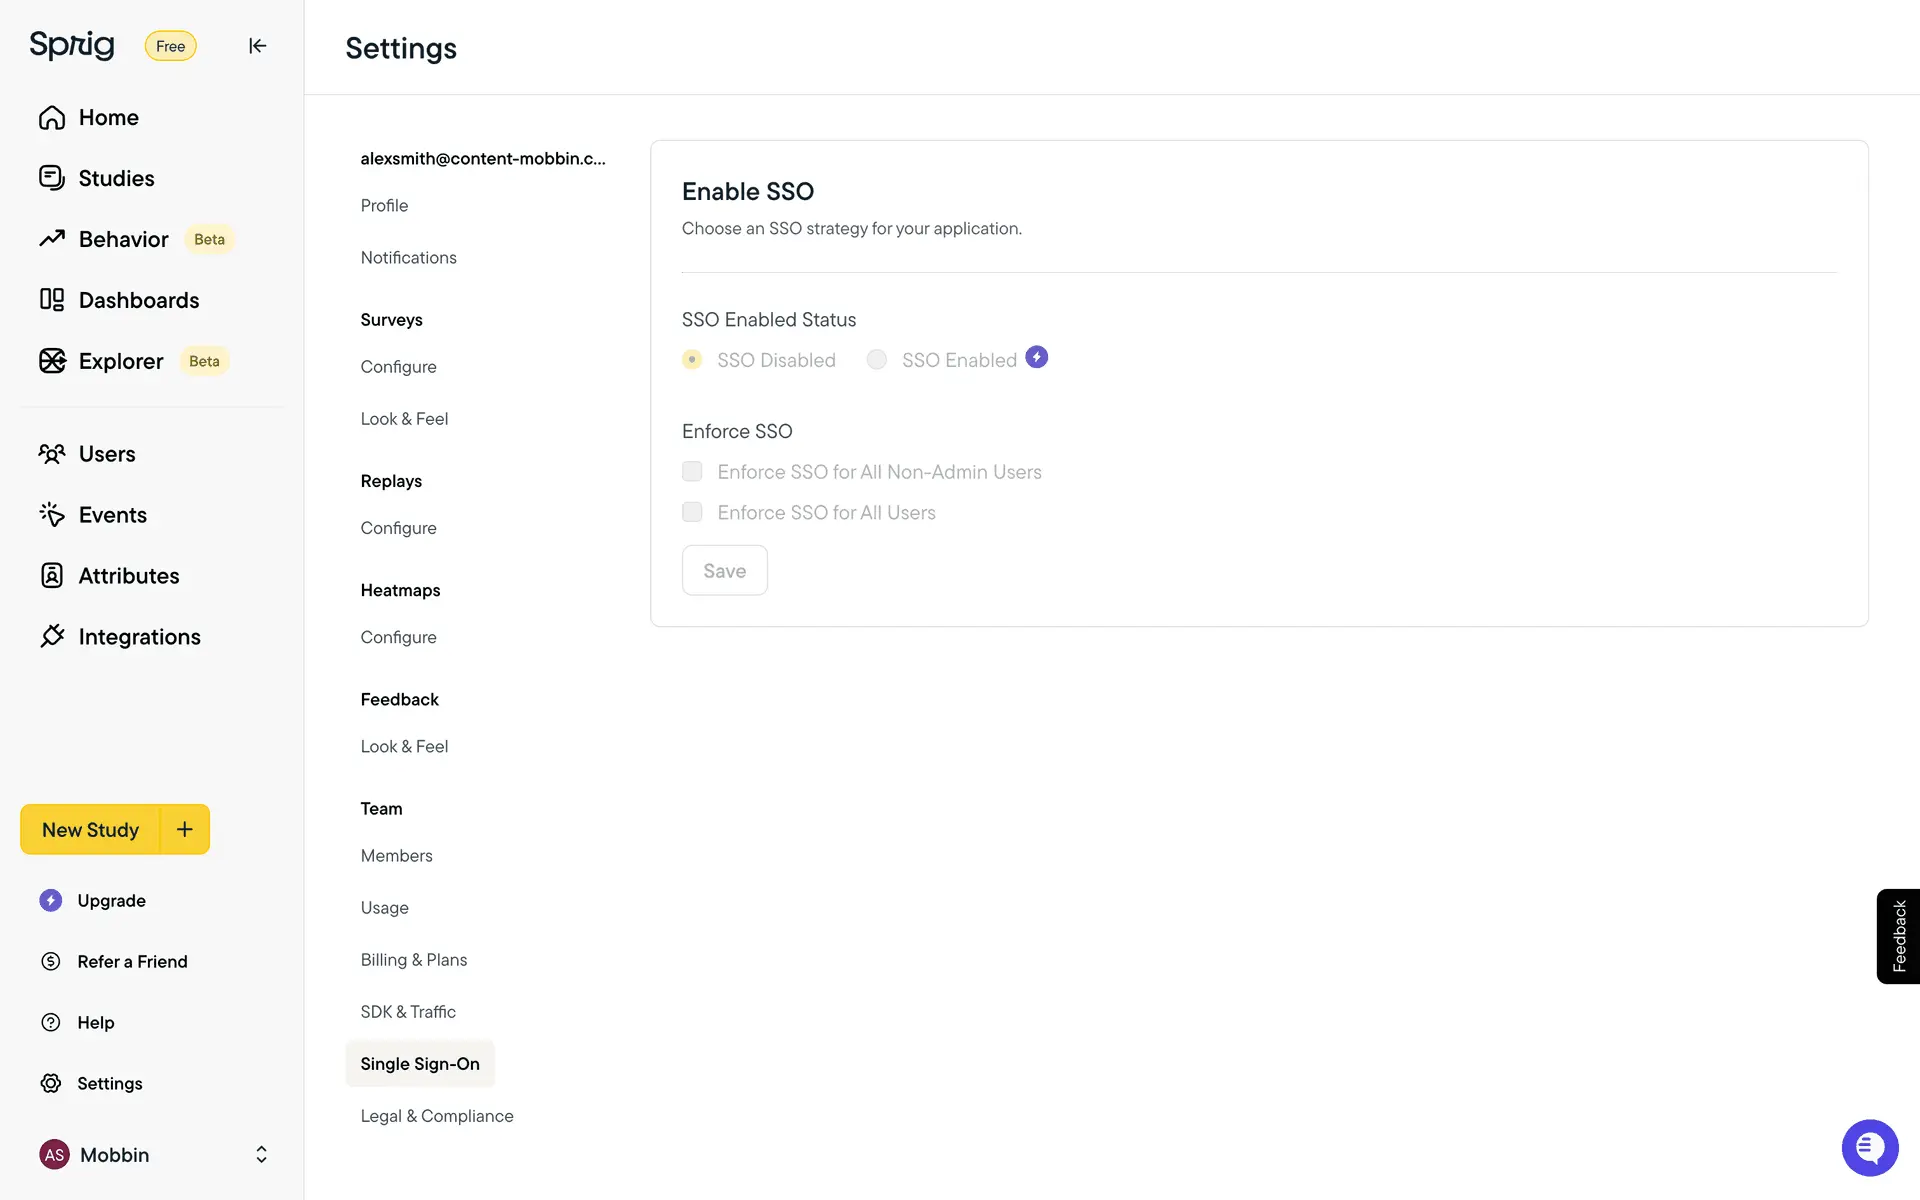The image size is (1920, 1200).
Task: Click upgrade badge beside SSO Enabled
Action: (1037, 358)
